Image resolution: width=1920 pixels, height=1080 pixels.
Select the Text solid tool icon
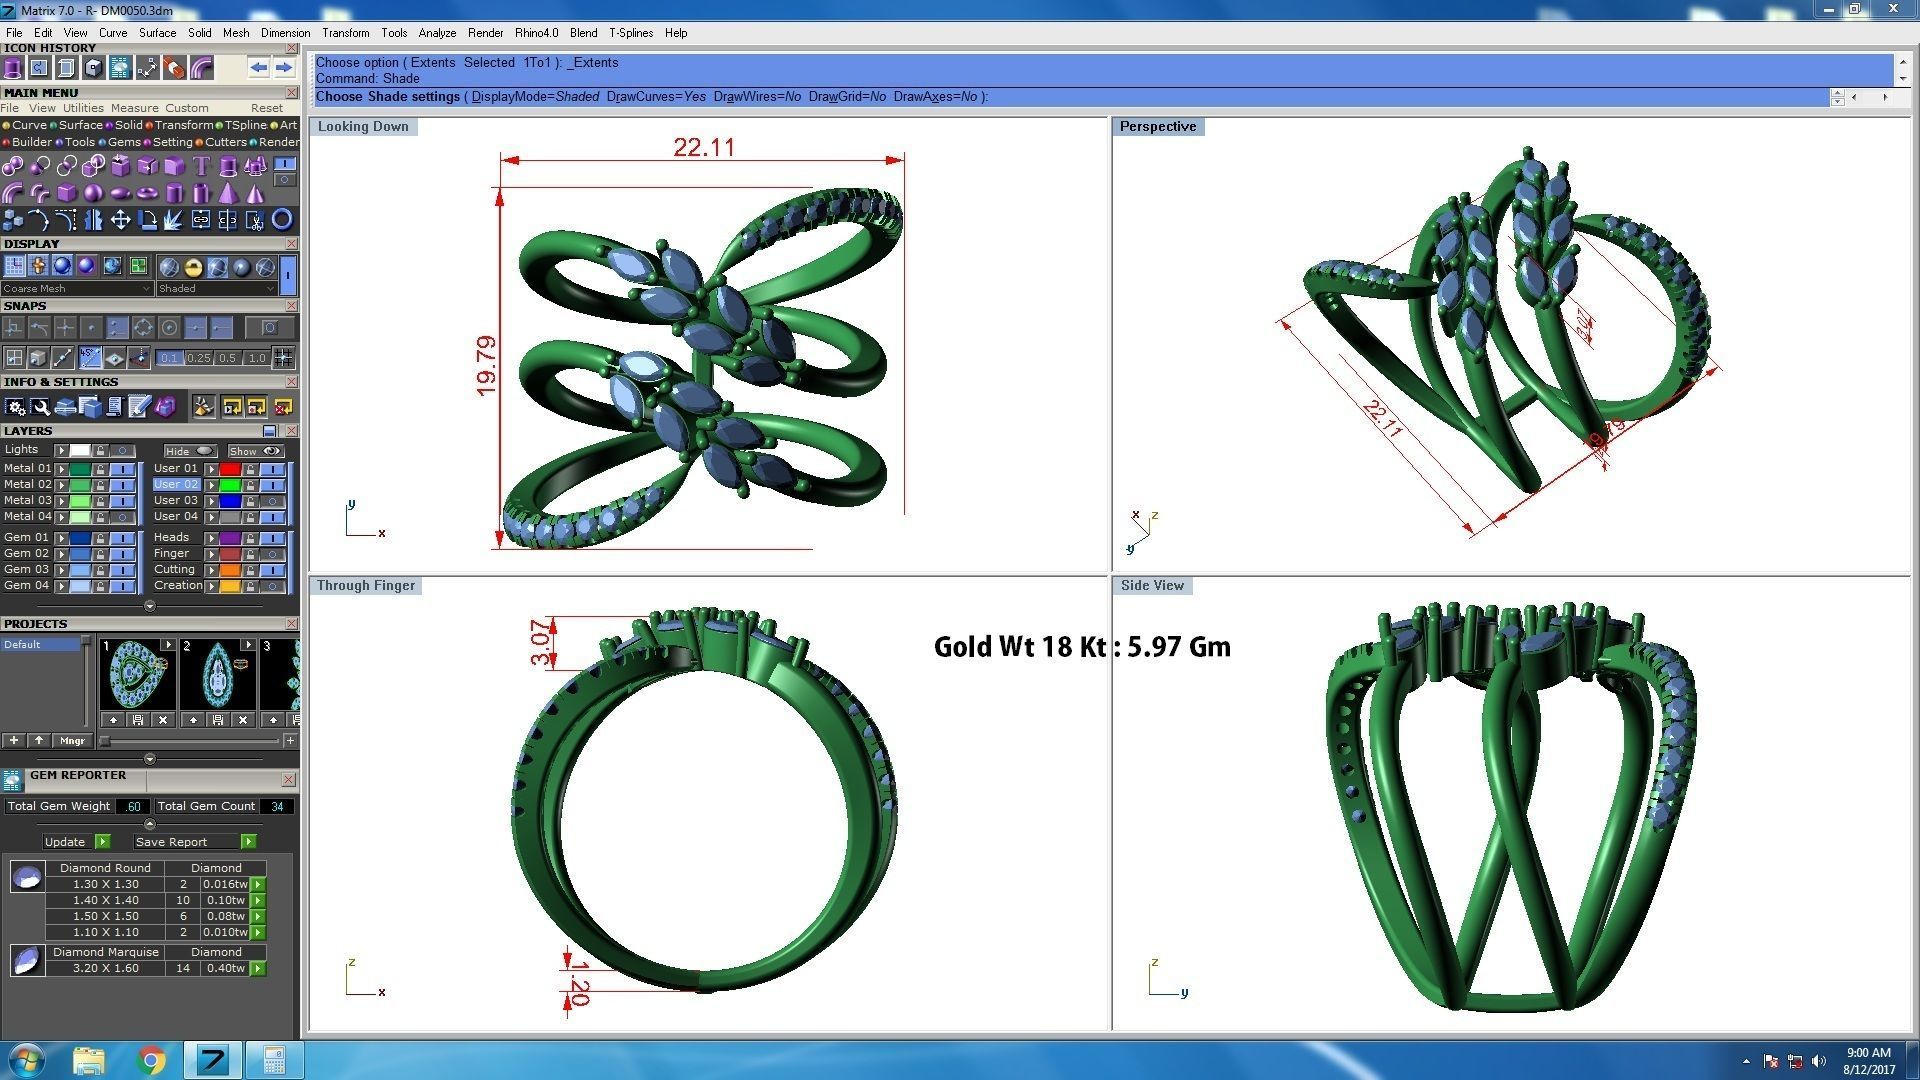[x=201, y=166]
